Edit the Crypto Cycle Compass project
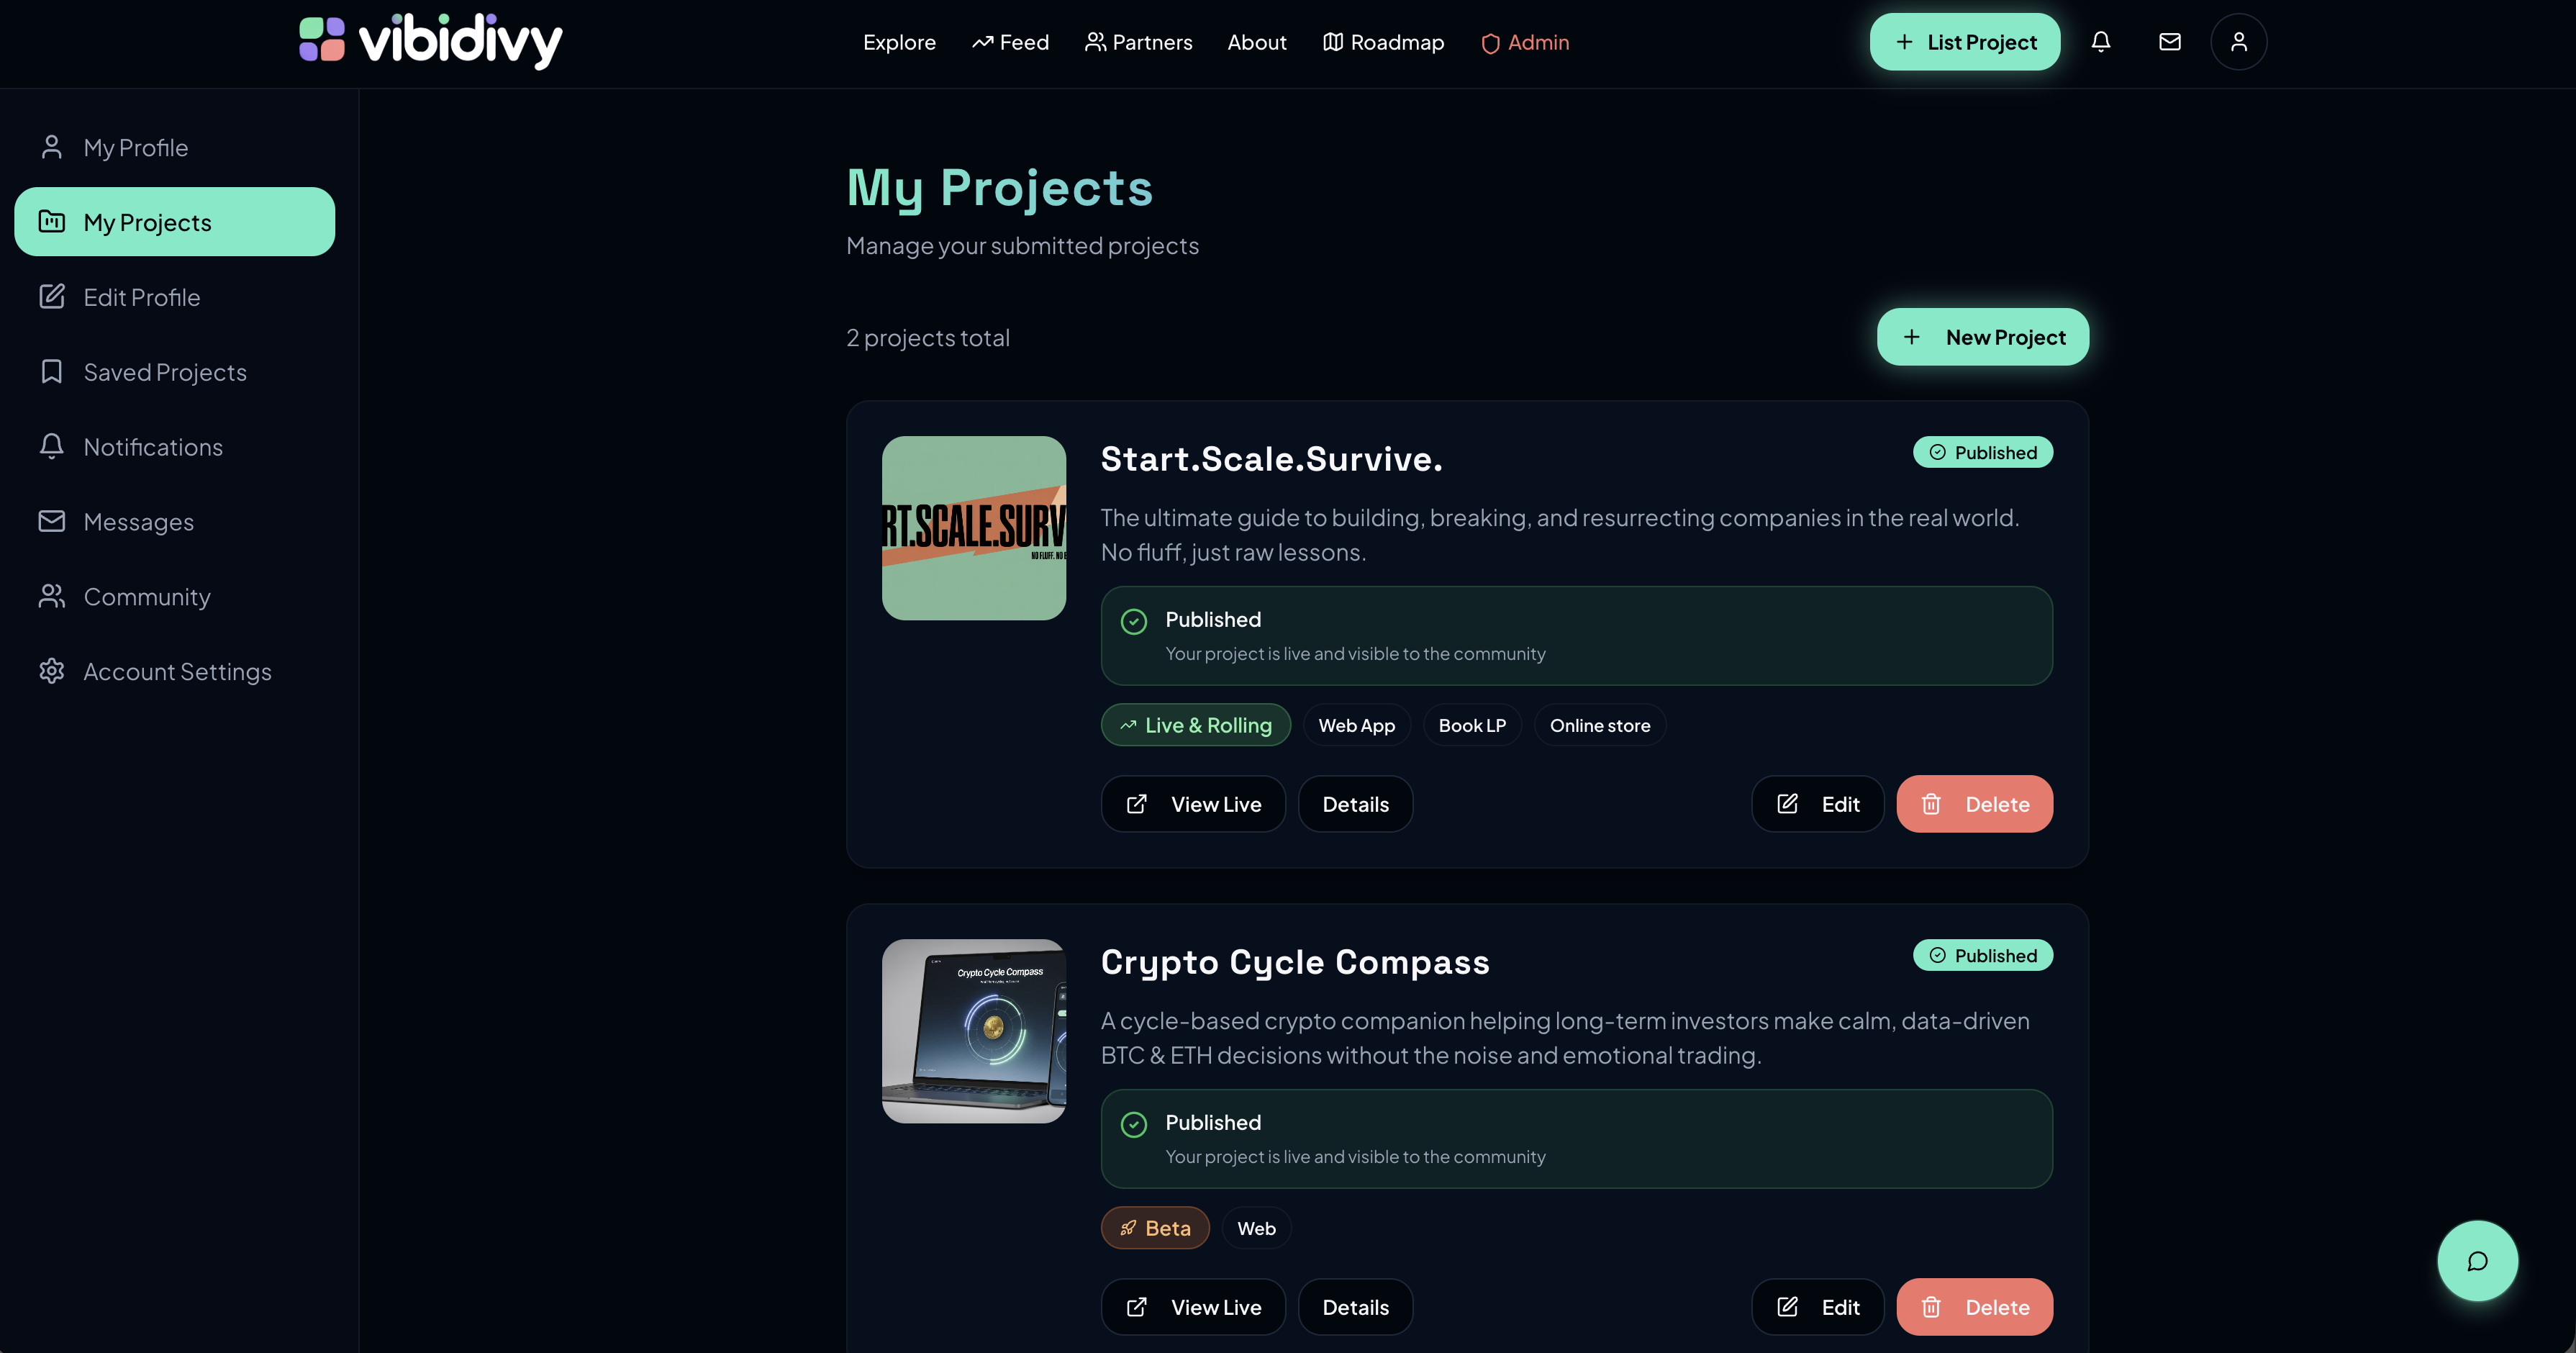This screenshot has width=2576, height=1353. click(1817, 1307)
